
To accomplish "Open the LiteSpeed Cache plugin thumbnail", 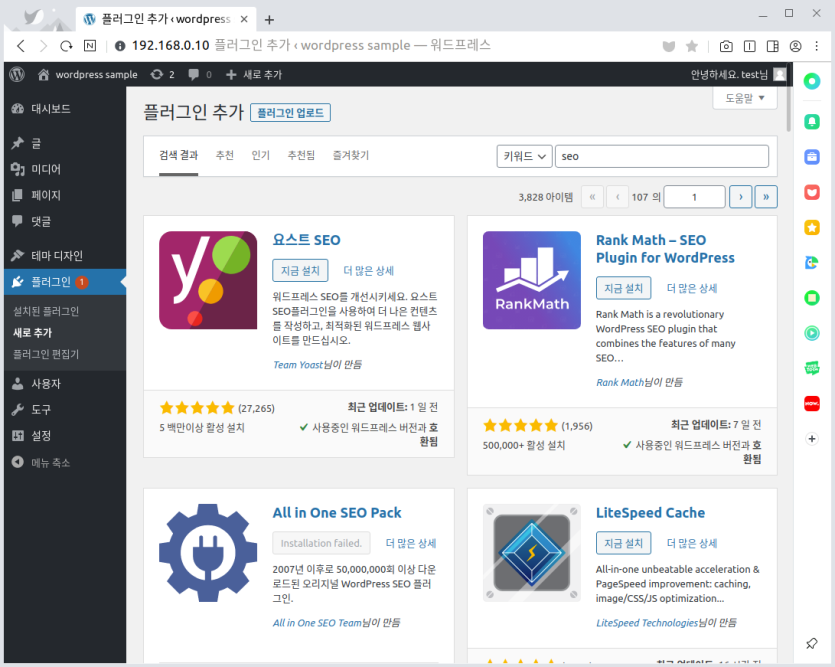I will click(531, 553).
